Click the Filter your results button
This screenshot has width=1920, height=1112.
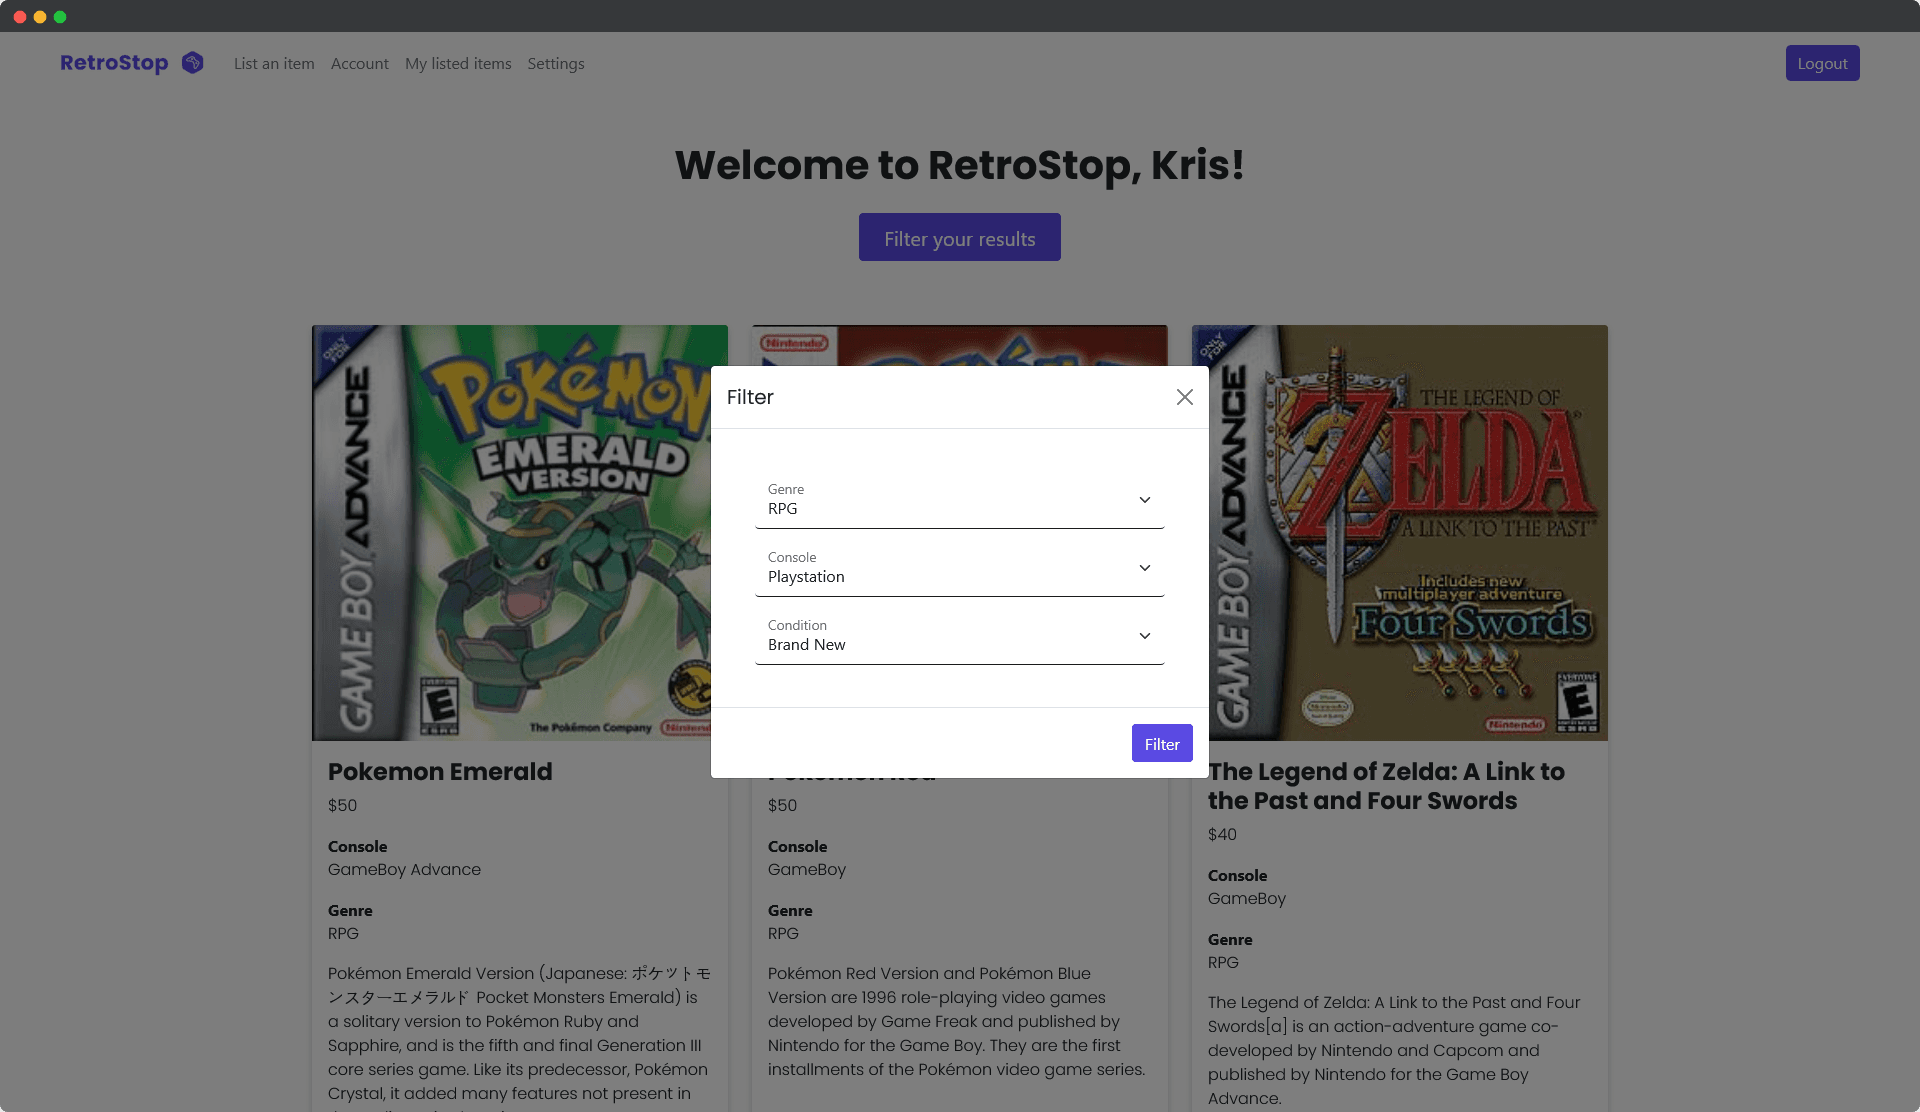(x=960, y=237)
